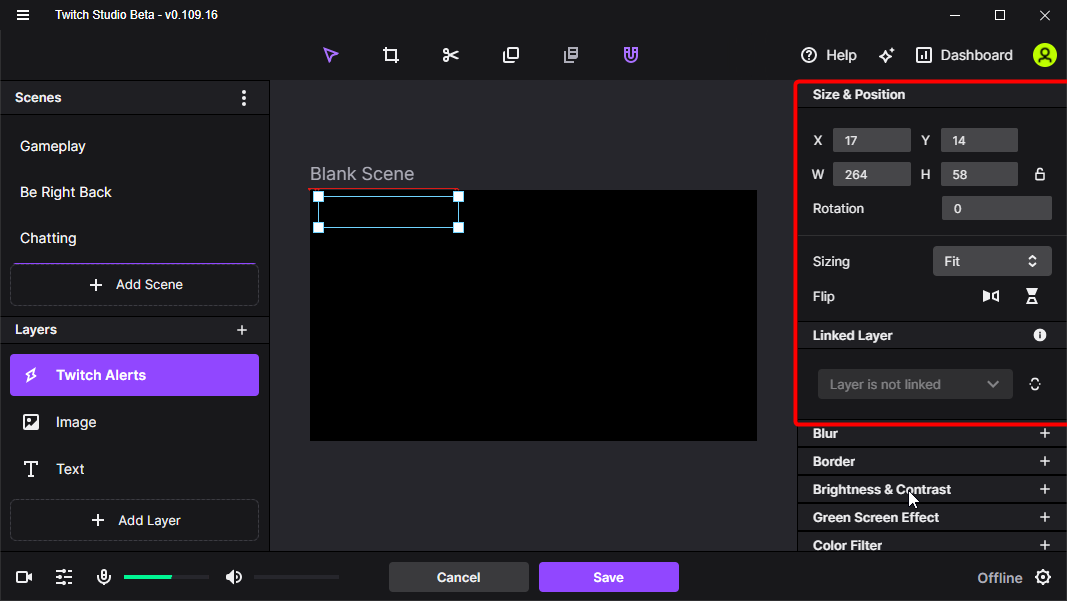Flip the selected layer horizontally
Image resolution: width=1067 pixels, height=601 pixels.
coord(990,296)
